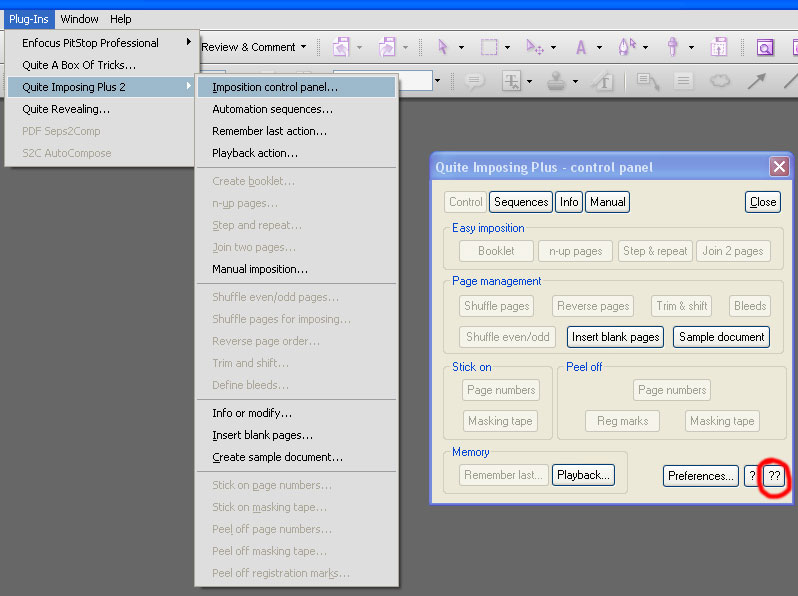Select the text box lines tool

[x=683, y=81]
